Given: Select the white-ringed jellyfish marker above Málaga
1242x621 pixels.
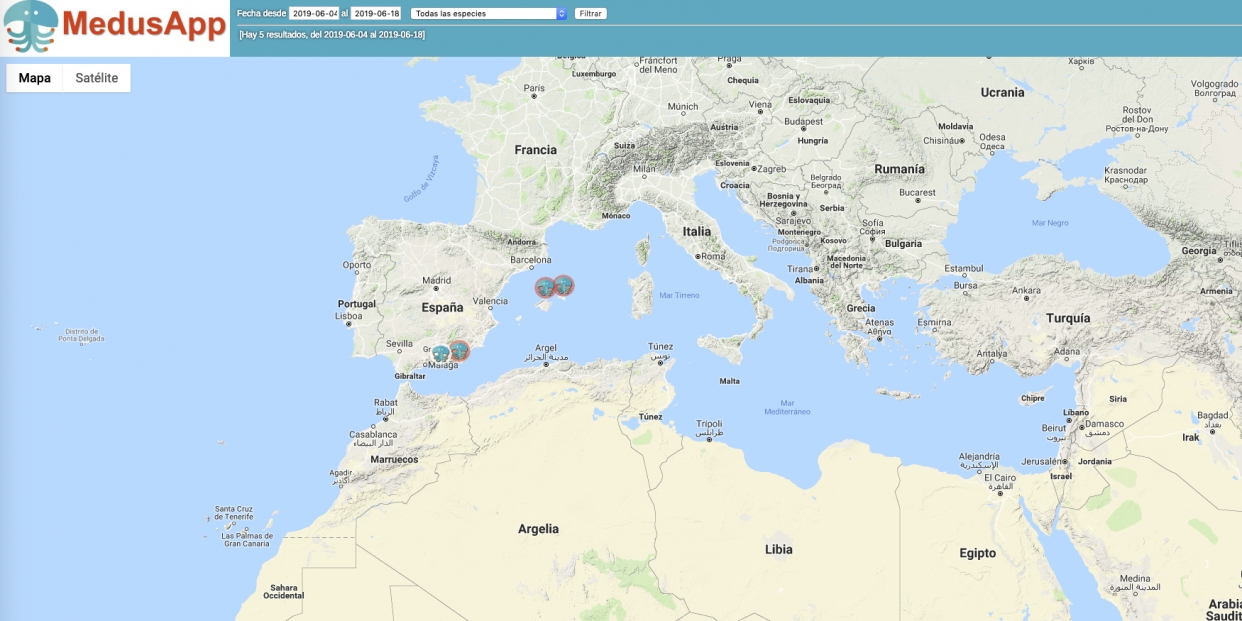Looking at the screenshot, I should [440, 353].
